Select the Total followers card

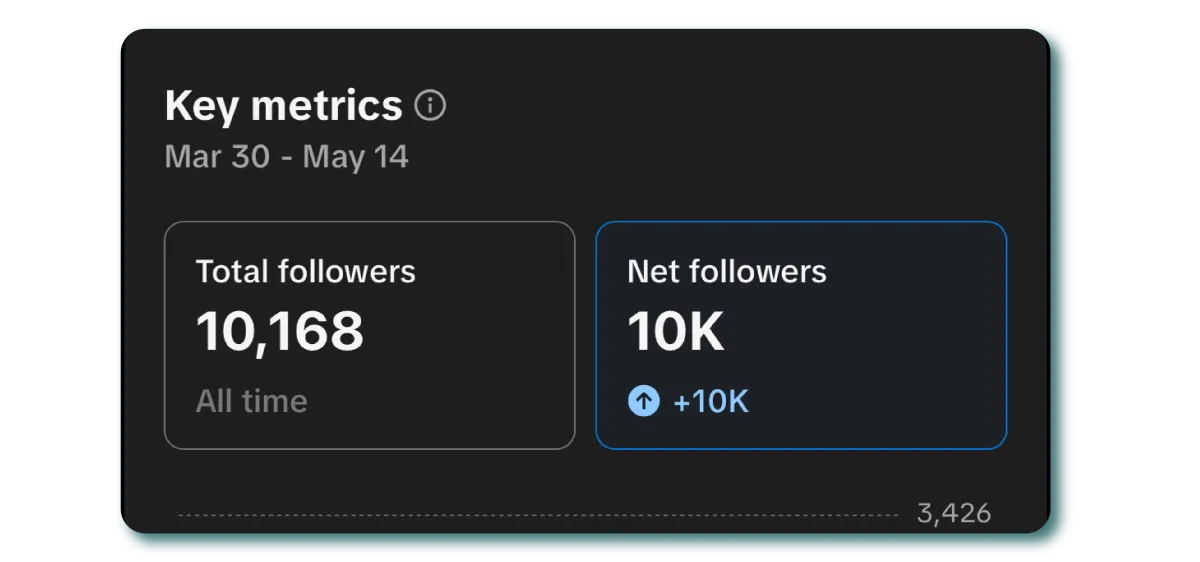(370, 335)
